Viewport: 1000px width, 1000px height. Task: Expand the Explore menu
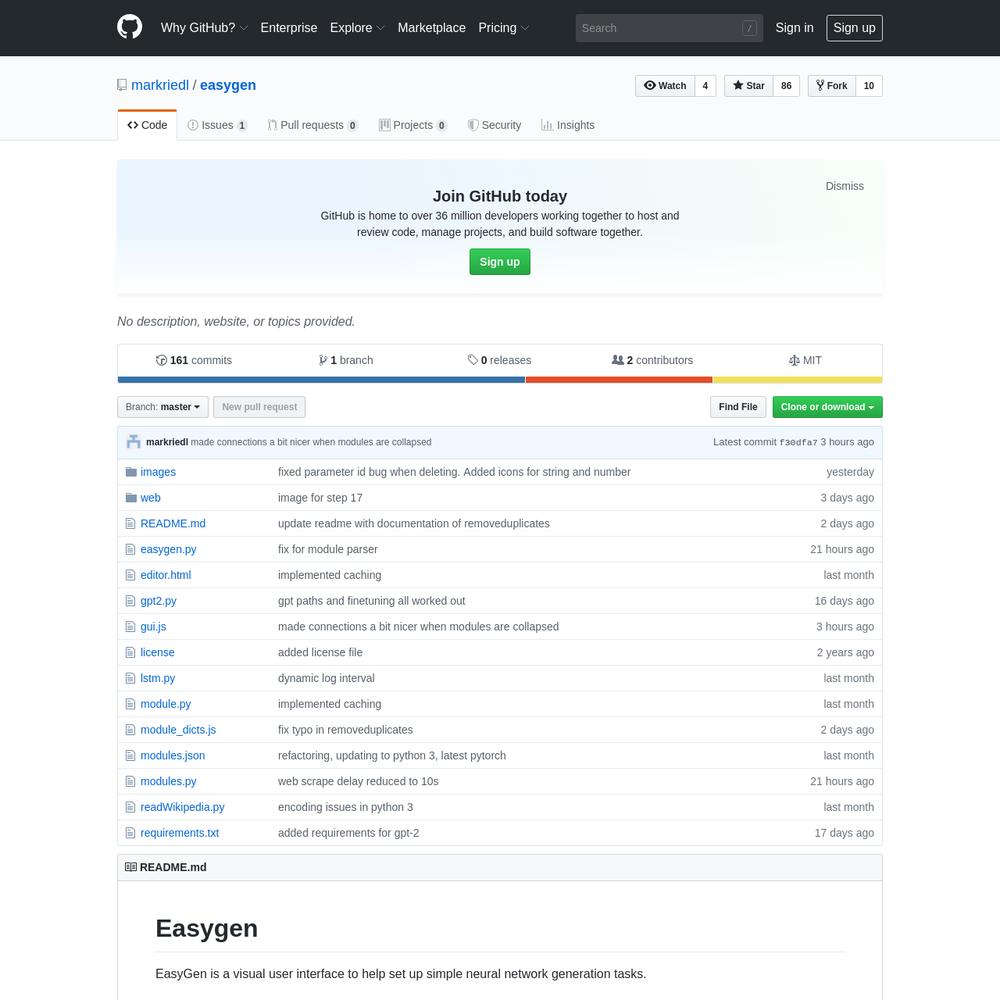coord(357,28)
